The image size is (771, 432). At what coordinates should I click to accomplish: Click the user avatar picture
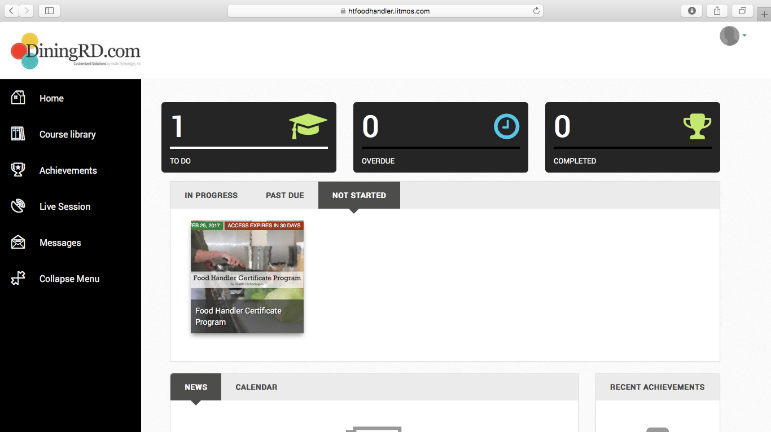729,36
